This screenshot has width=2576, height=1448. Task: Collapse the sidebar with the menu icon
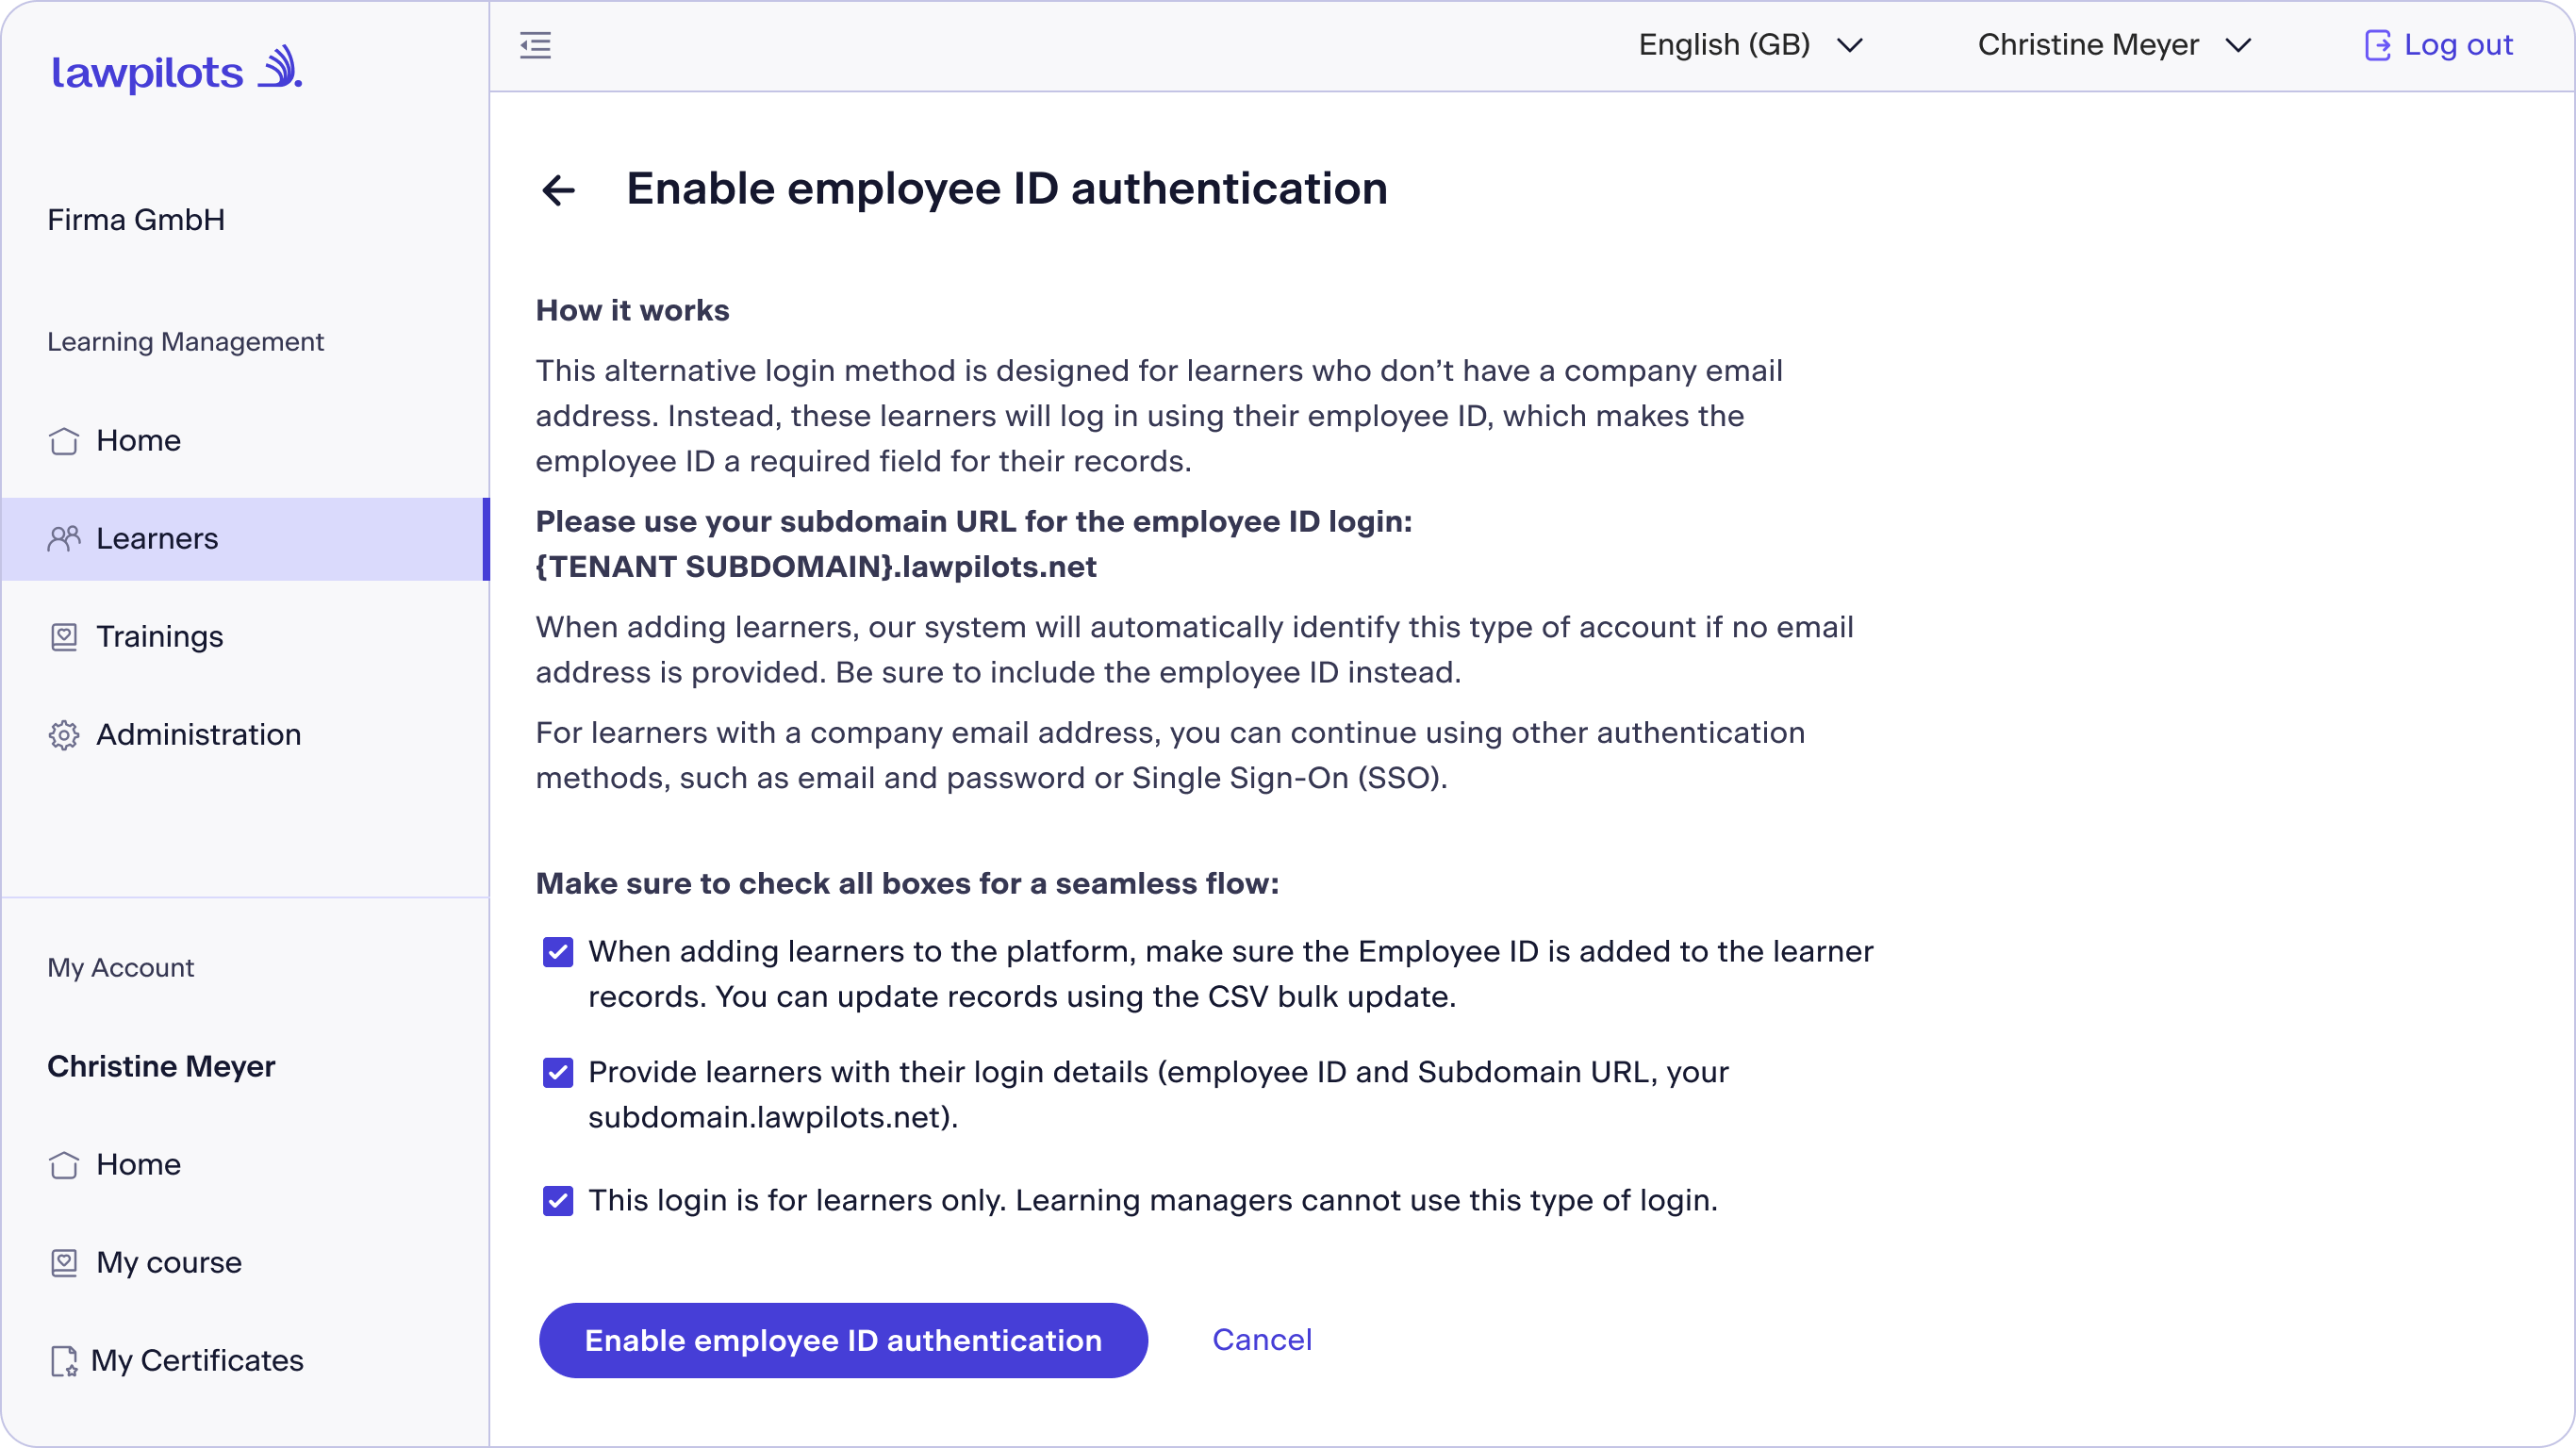point(535,45)
